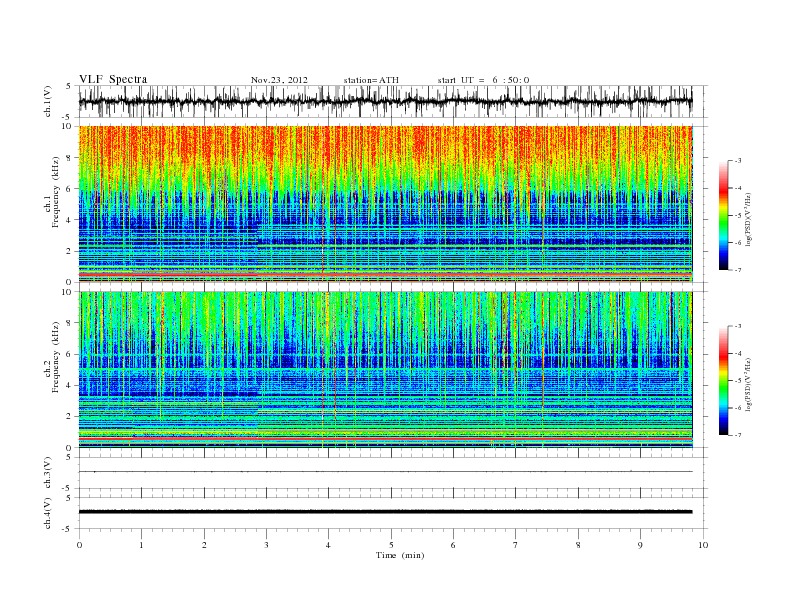Click the "2" tick on the time axis
Image resolution: width=792 pixels, height=612 pixels.
(x=204, y=545)
